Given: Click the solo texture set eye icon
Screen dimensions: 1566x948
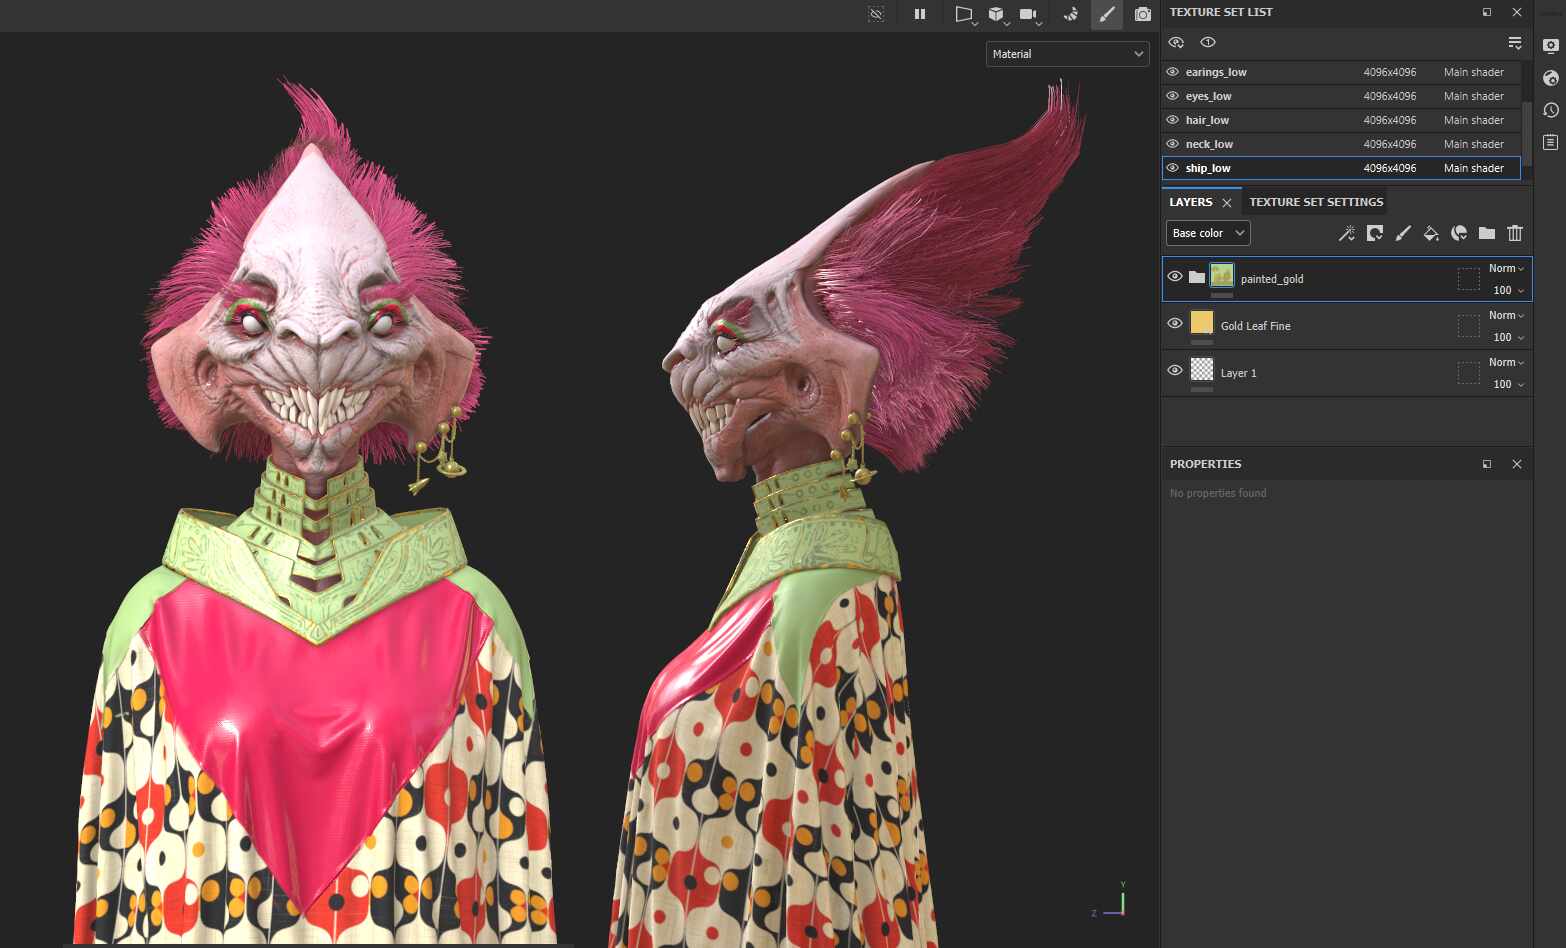Looking at the screenshot, I should coord(1208,42).
